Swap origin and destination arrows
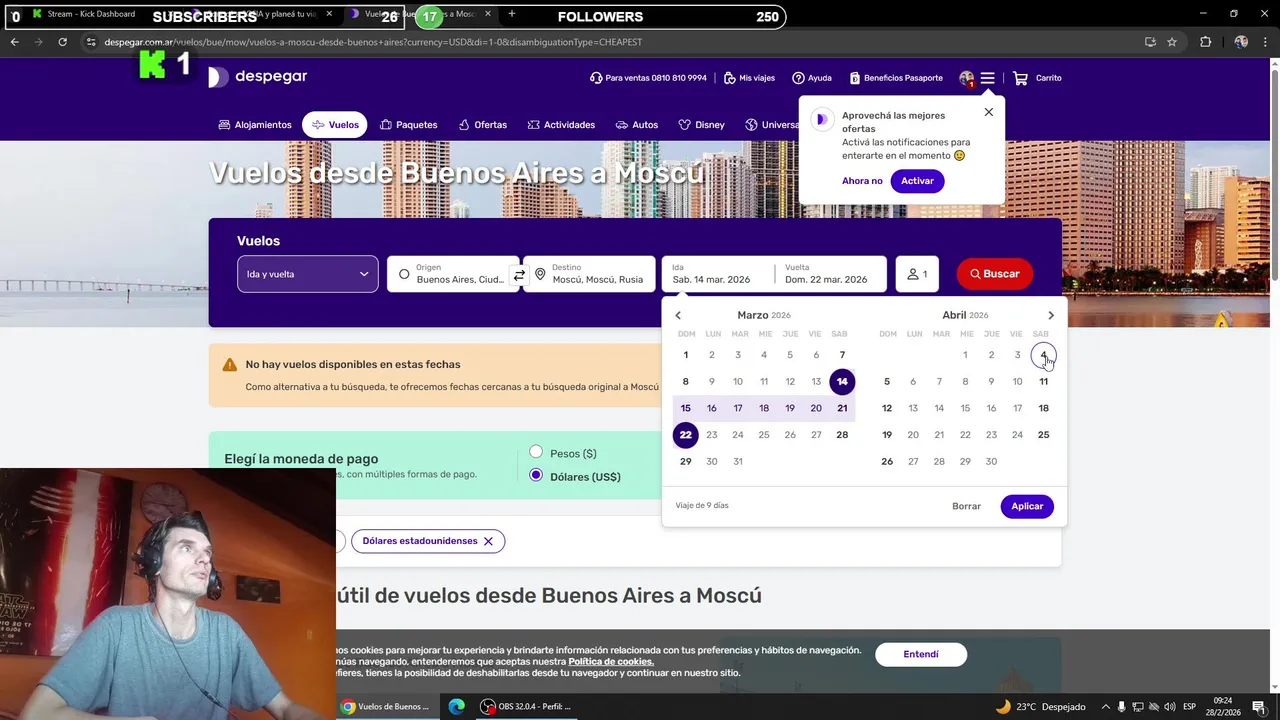 click(519, 274)
